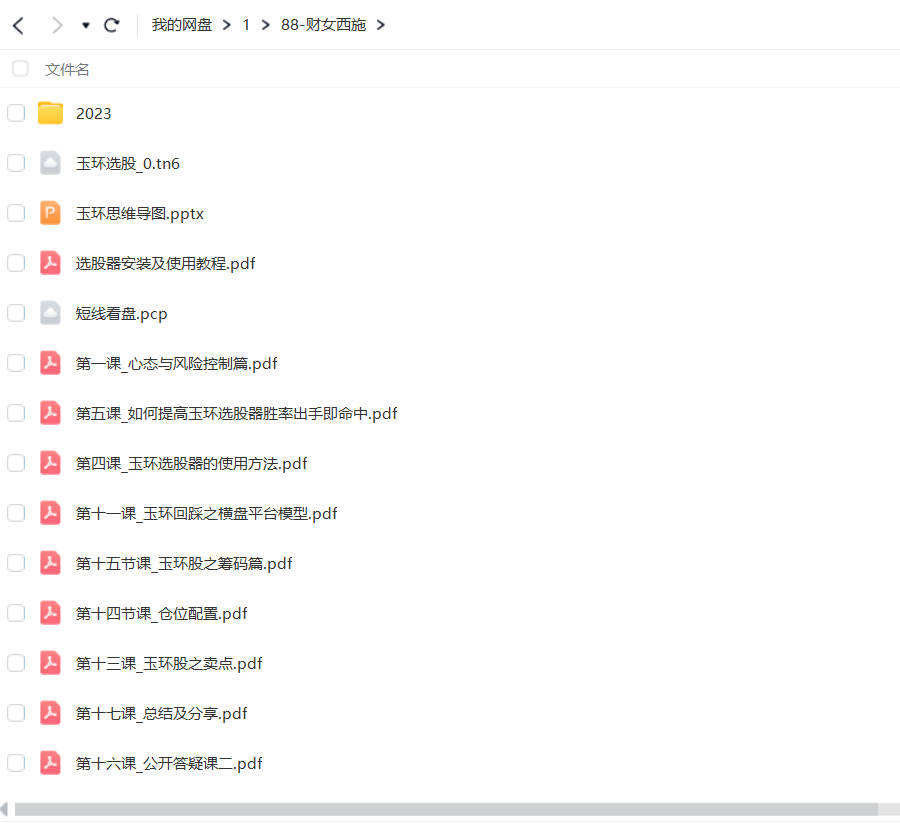The image size is (900, 834).
Task: Click the PDF icon of 第十六课 file
Action: pyautogui.click(x=51, y=762)
